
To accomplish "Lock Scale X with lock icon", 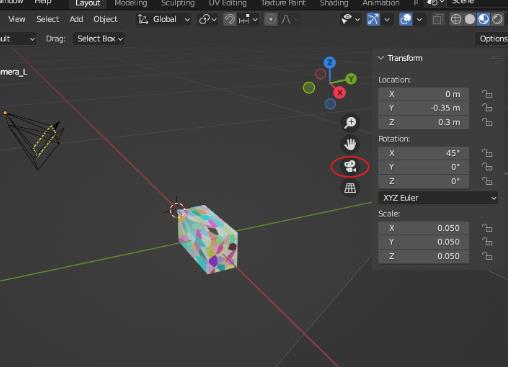I will point(487,228).
